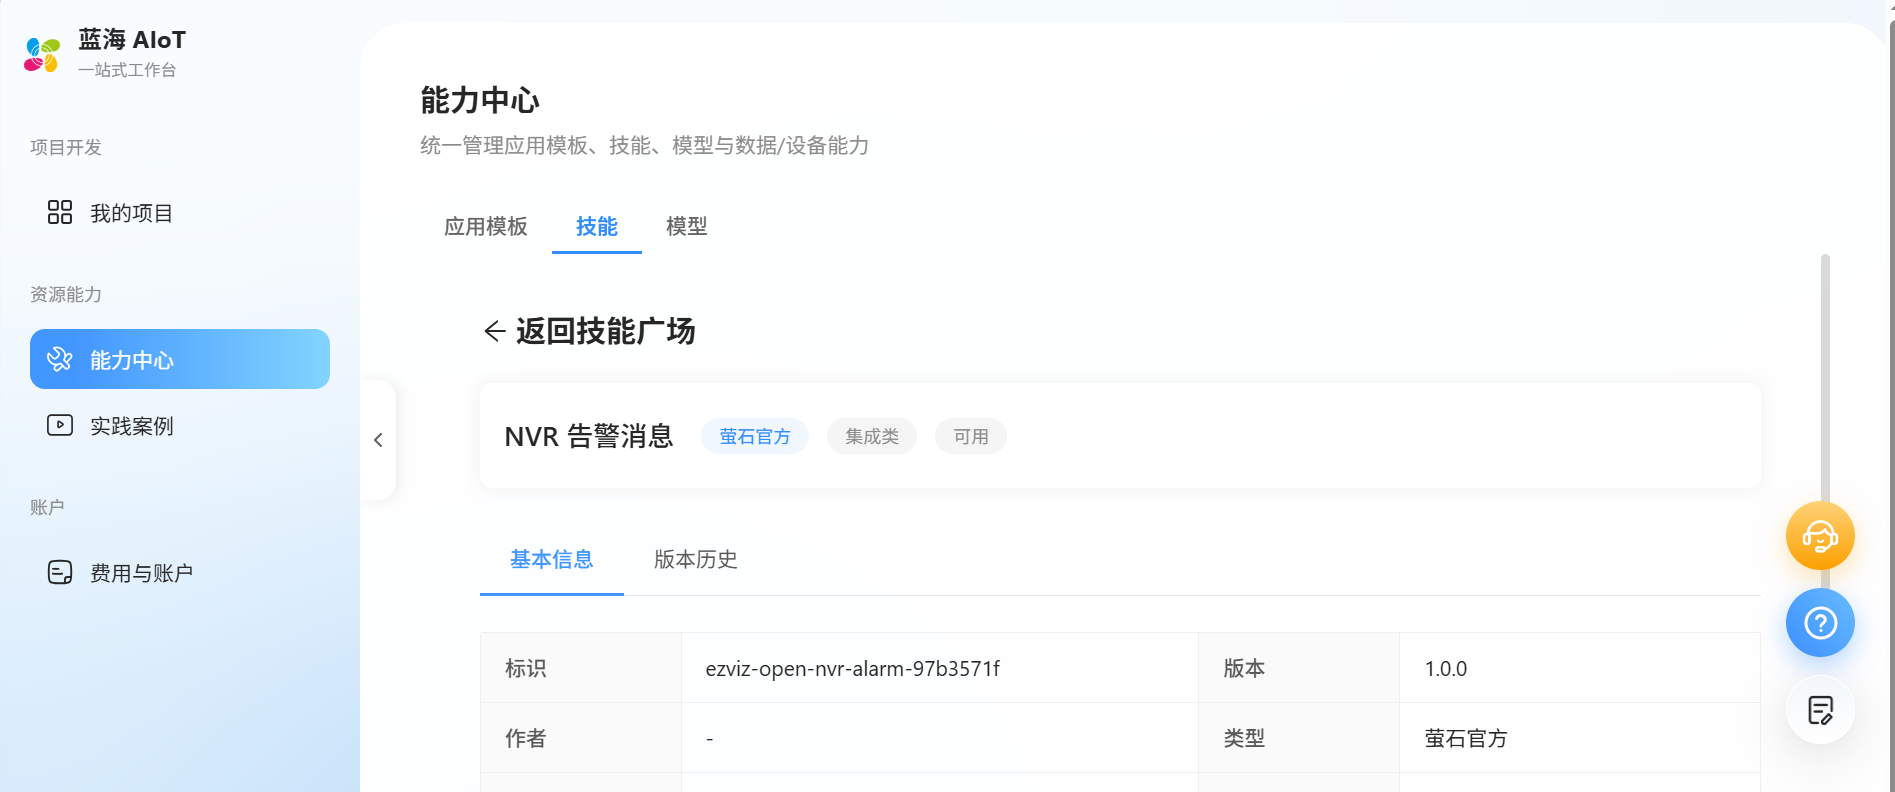
Task: Click the back arrow beside 返回技能广场
Action: (x=494, y=331)
